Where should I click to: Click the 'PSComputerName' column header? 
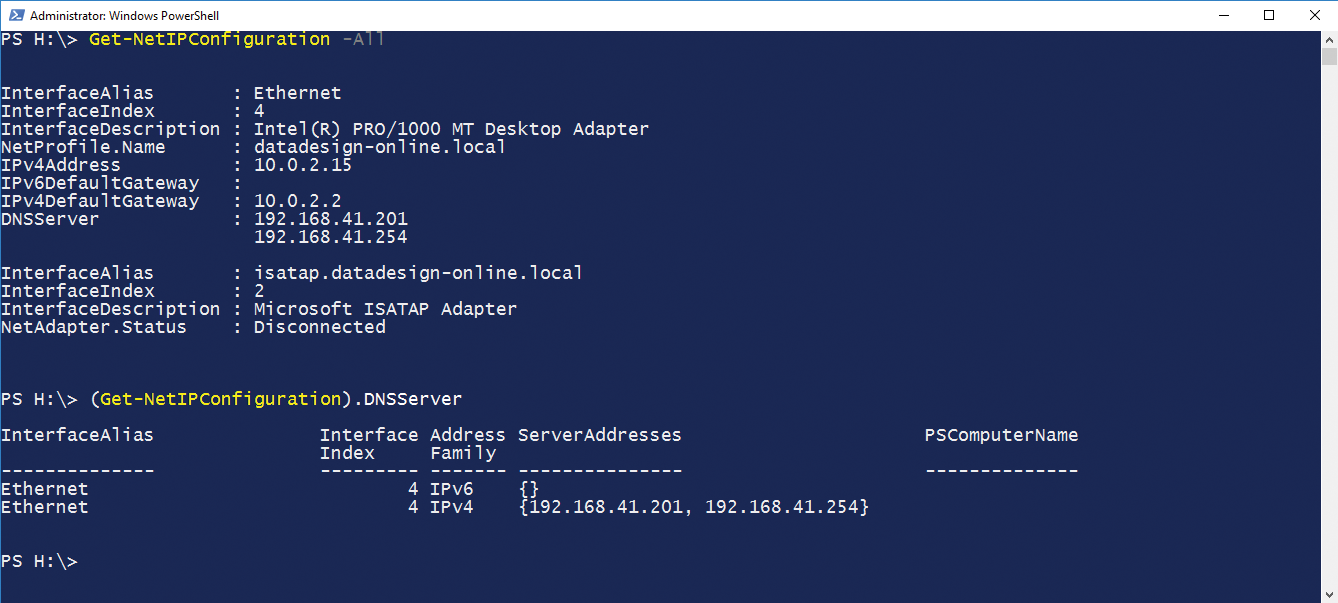(1001, 435)
